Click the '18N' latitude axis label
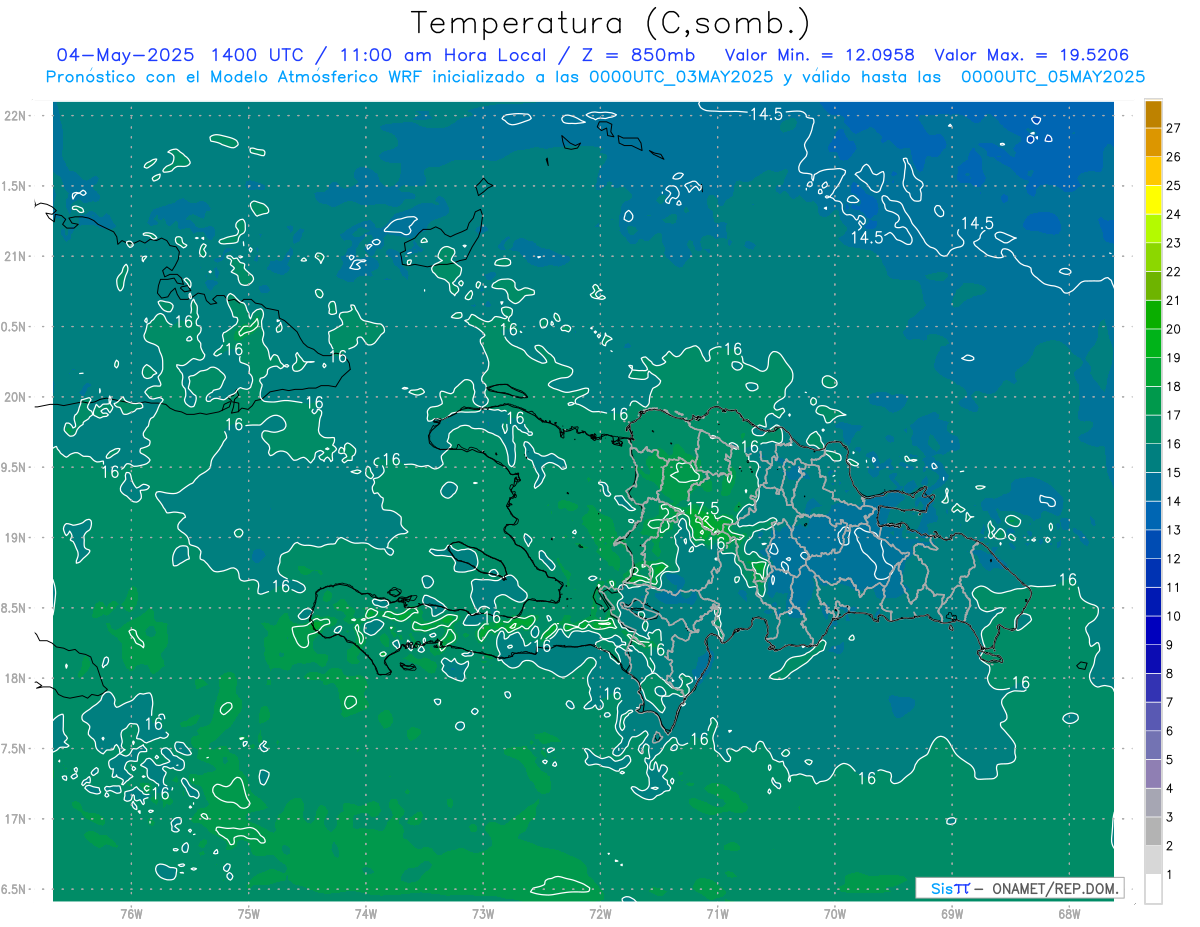1200x927 pixels. click(x=14, y=678)
